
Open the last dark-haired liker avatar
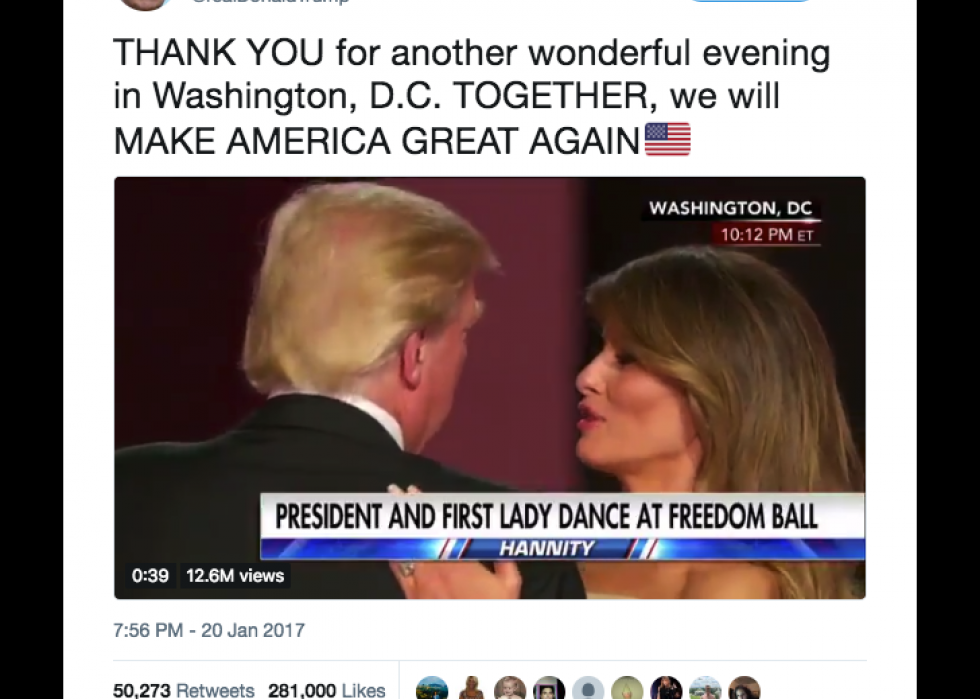click(744, 689)
